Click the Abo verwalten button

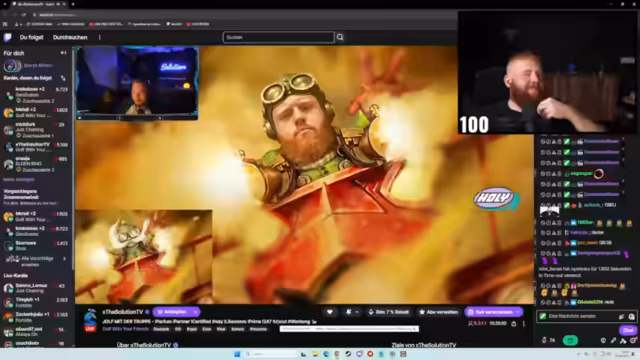tap(438, 312)
